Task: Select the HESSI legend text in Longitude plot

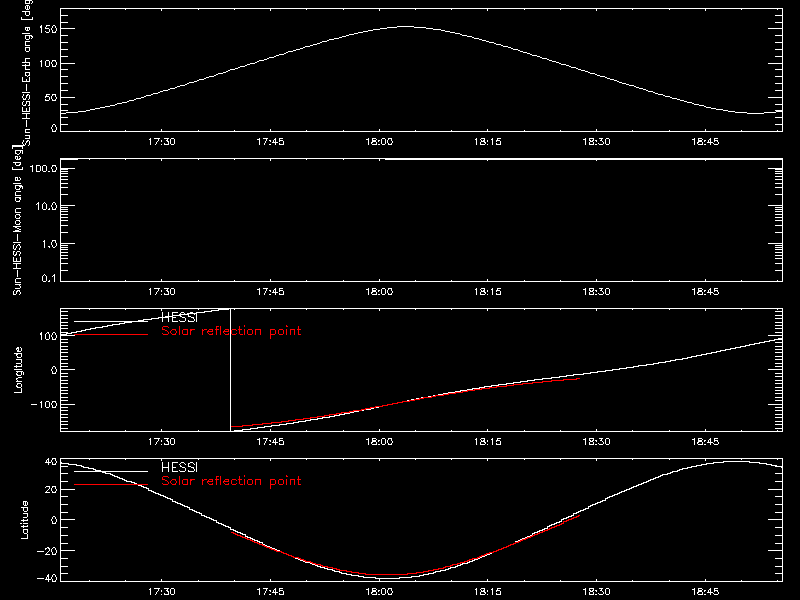Action: click(x=179, y=317)
